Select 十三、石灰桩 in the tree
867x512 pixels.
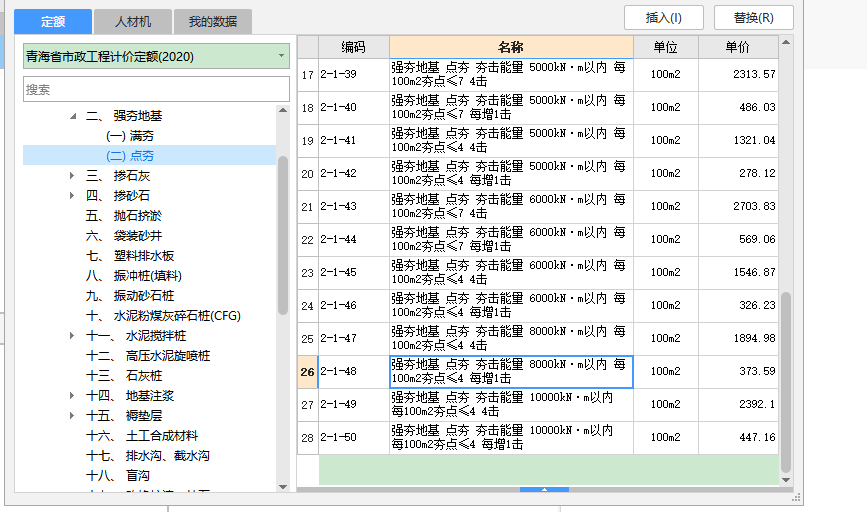point(124,375)
